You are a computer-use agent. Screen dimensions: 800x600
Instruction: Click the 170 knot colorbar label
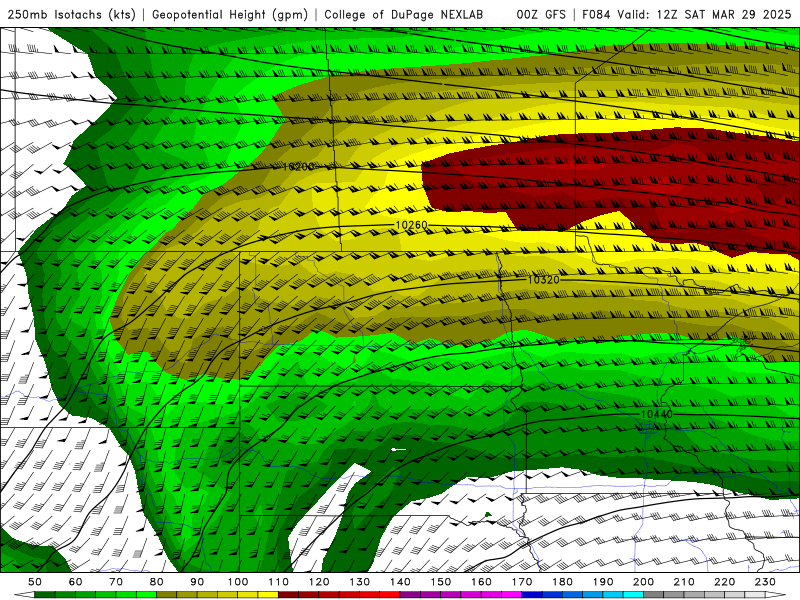[522, 582]
